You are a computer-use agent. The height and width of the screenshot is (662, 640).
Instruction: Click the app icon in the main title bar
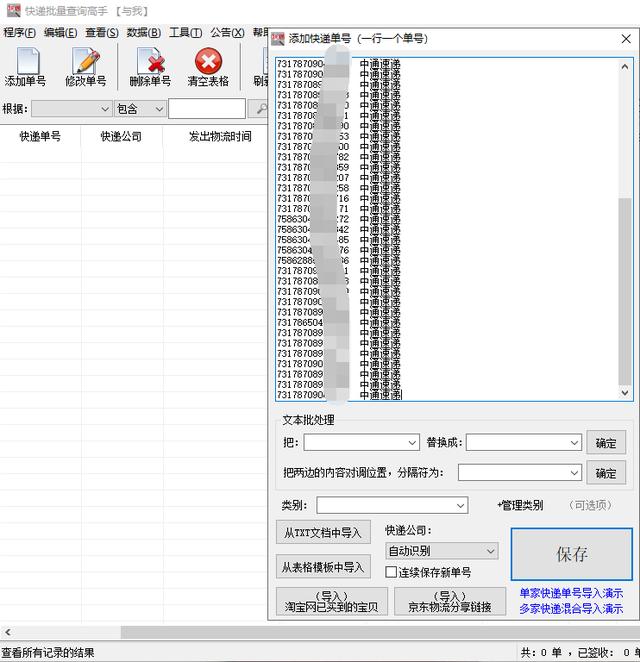click(14, 11)
